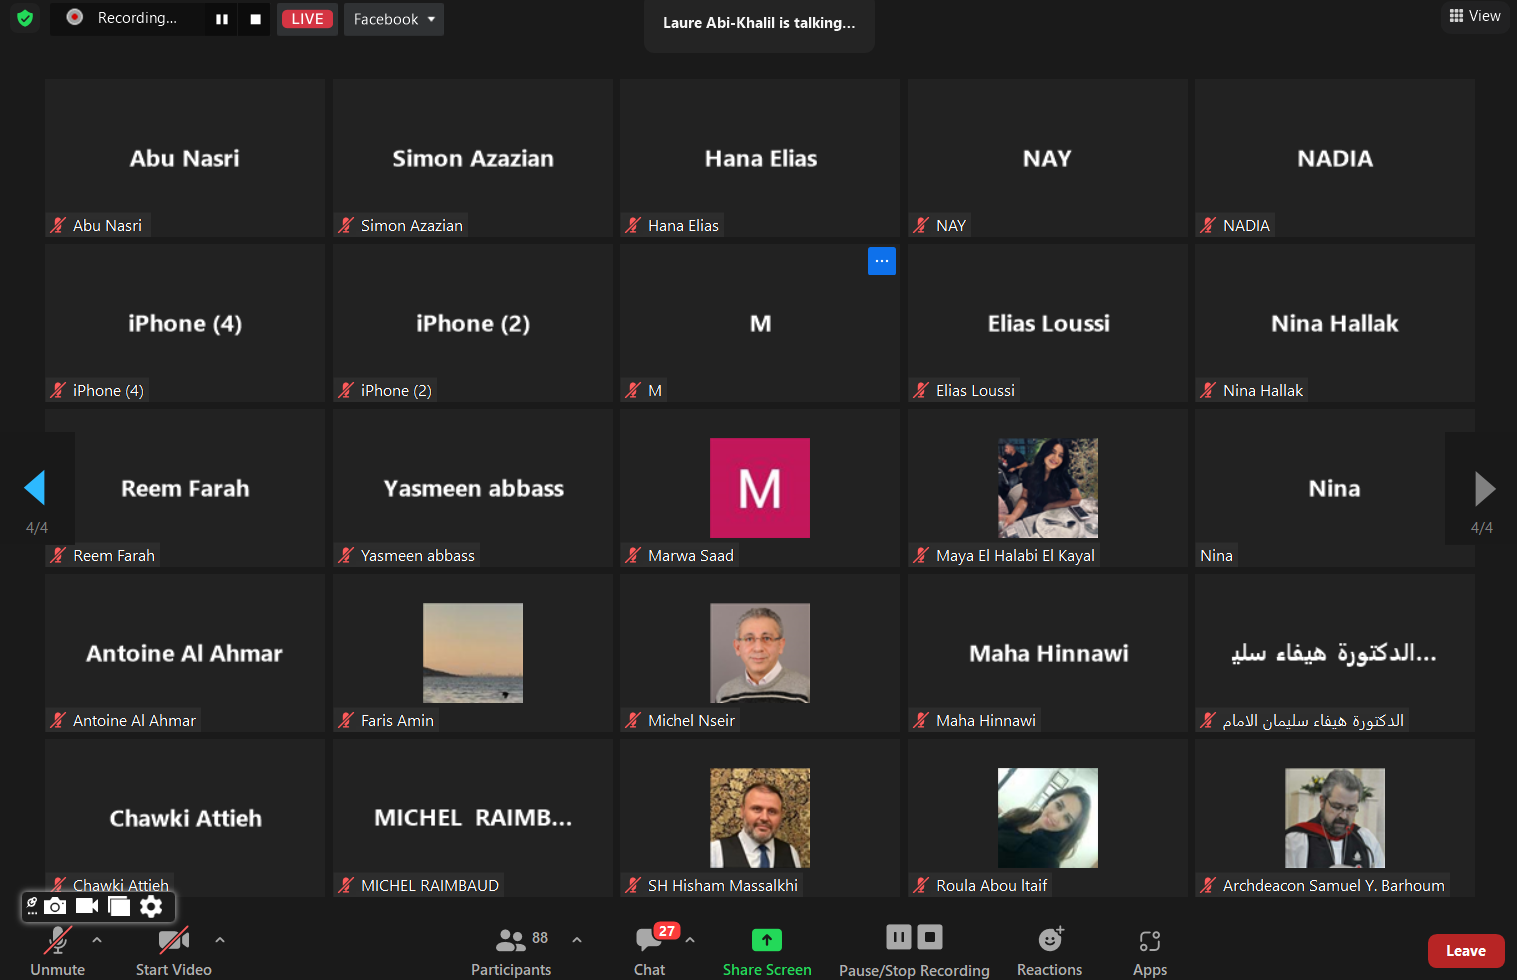1517x980 pixels.
Task: Expand audio options next to Unmute
Action: pos(97,940)
